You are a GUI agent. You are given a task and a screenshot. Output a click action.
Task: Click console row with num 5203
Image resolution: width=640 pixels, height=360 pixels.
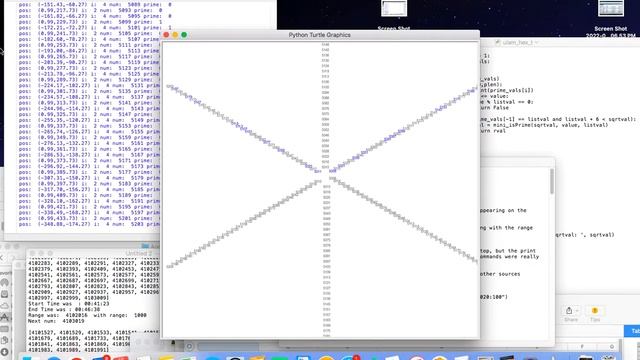point(89,224)
